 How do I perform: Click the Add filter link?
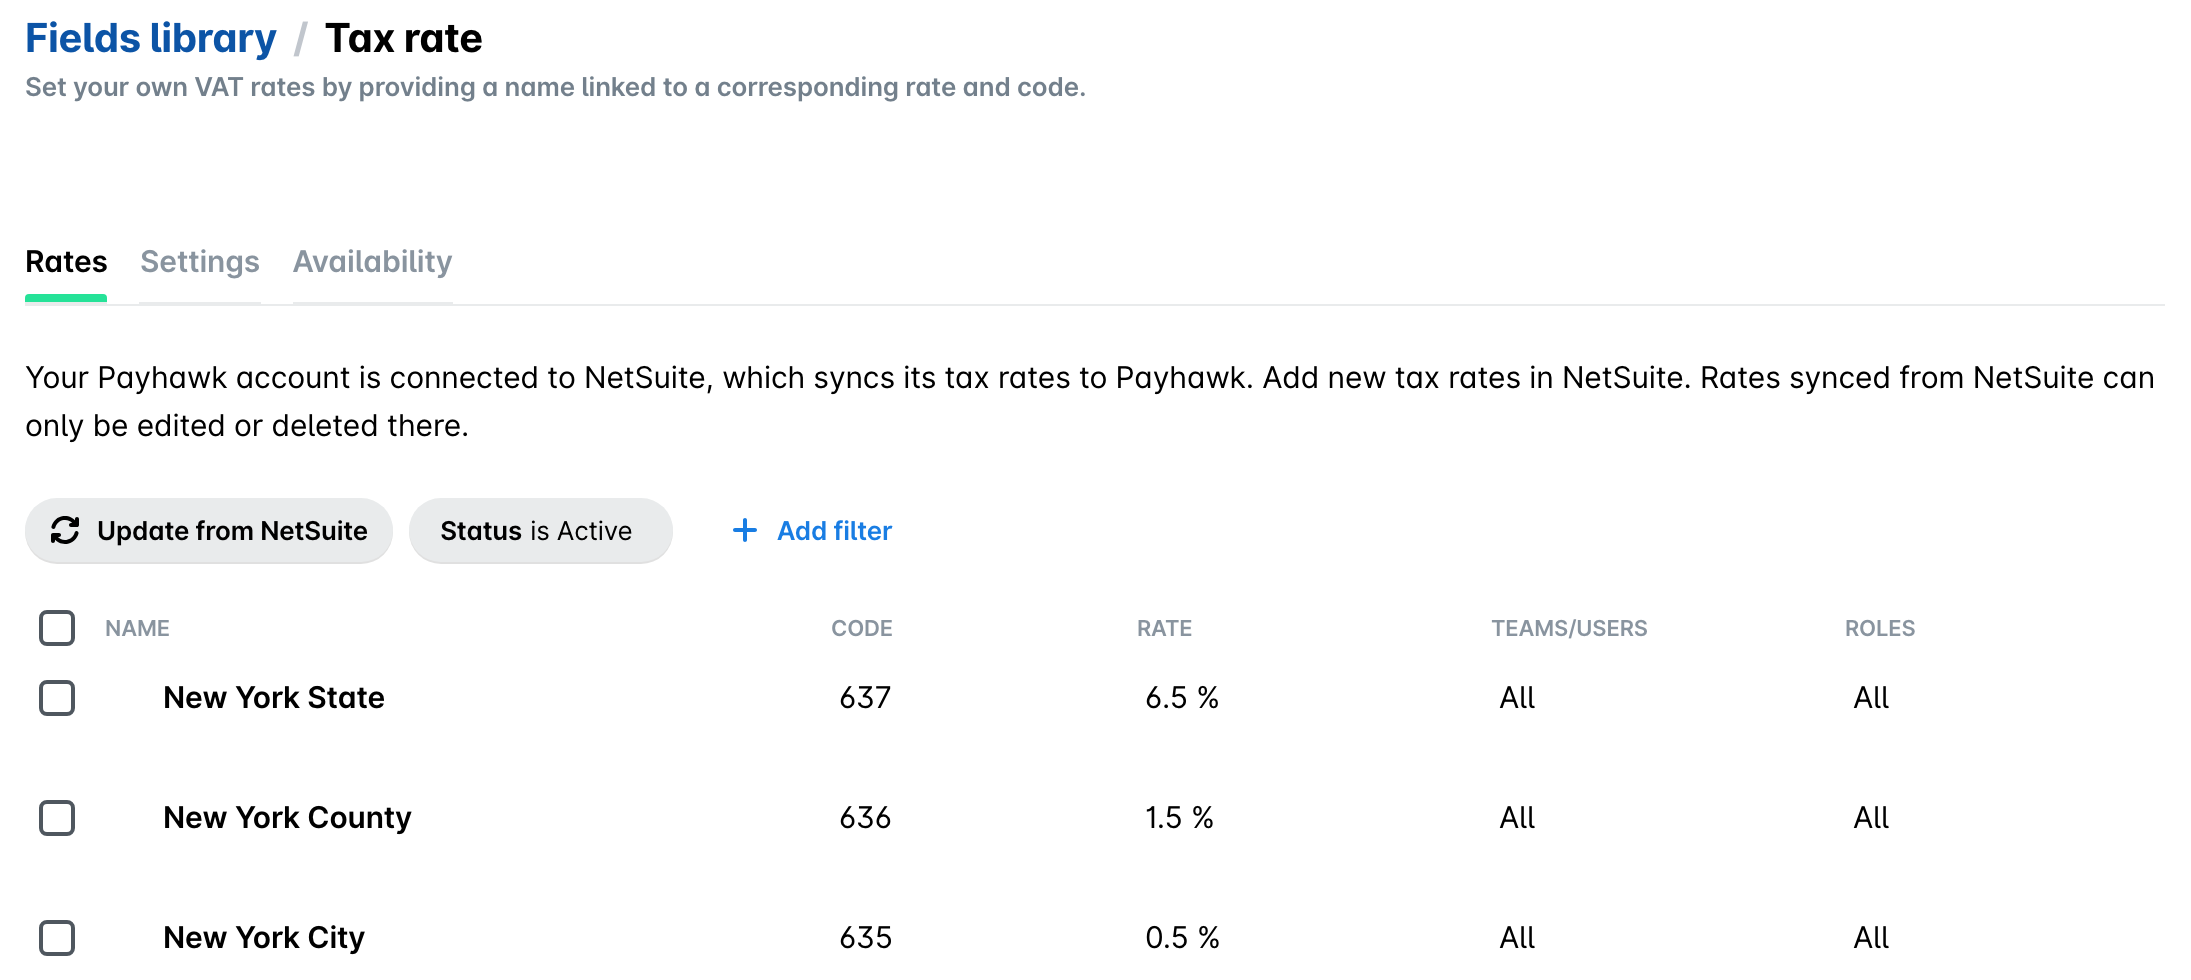coord(834,531)
